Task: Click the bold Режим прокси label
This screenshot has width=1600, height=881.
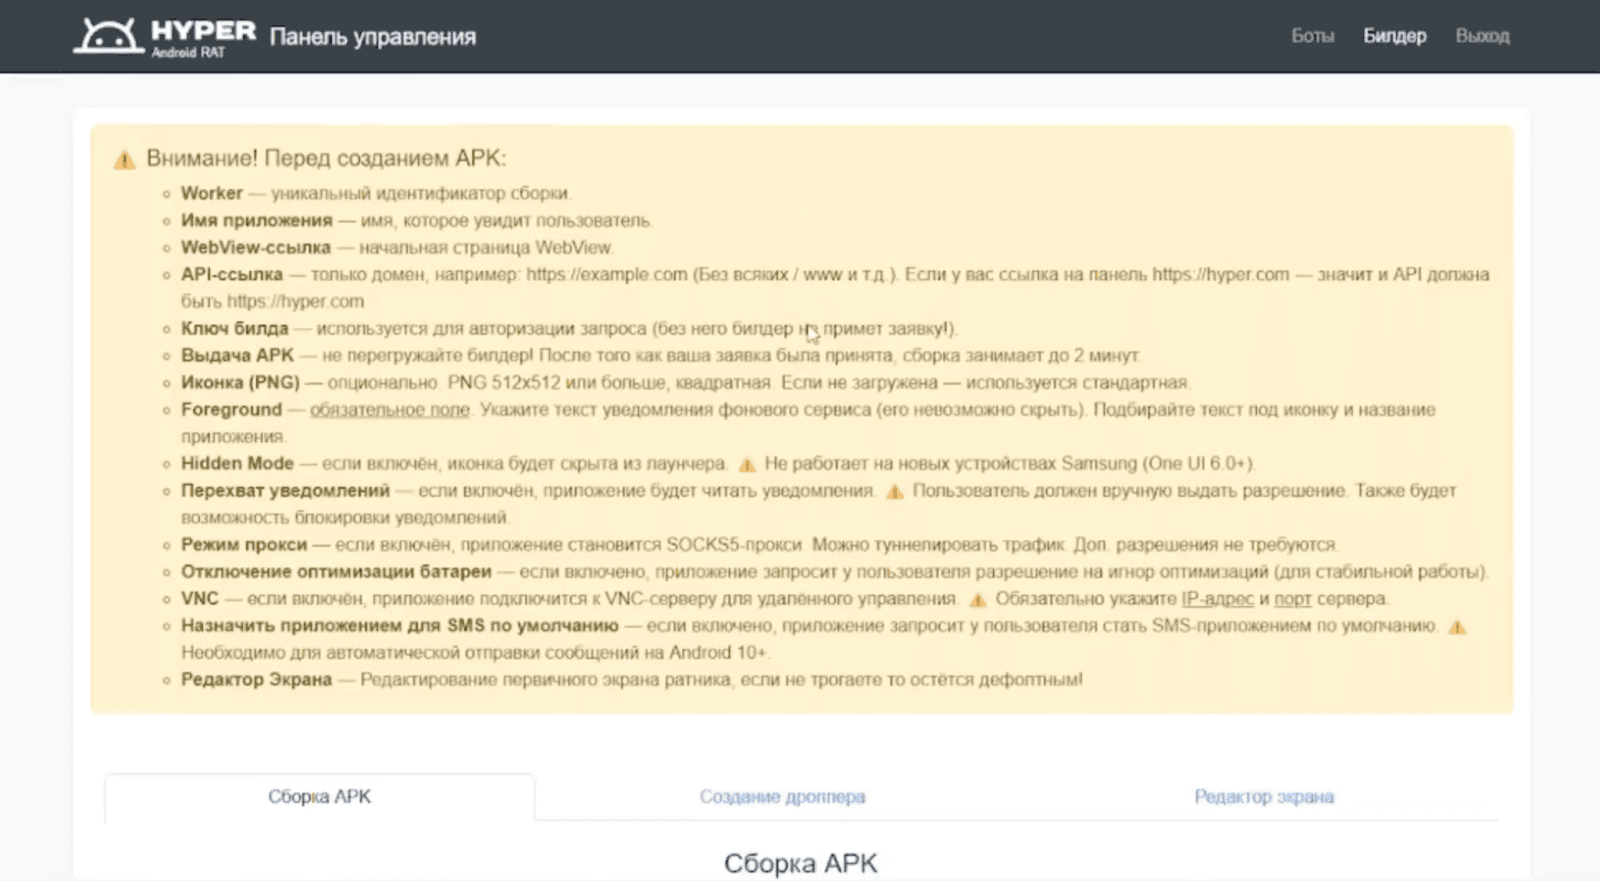Action: (x=244, y=544)
